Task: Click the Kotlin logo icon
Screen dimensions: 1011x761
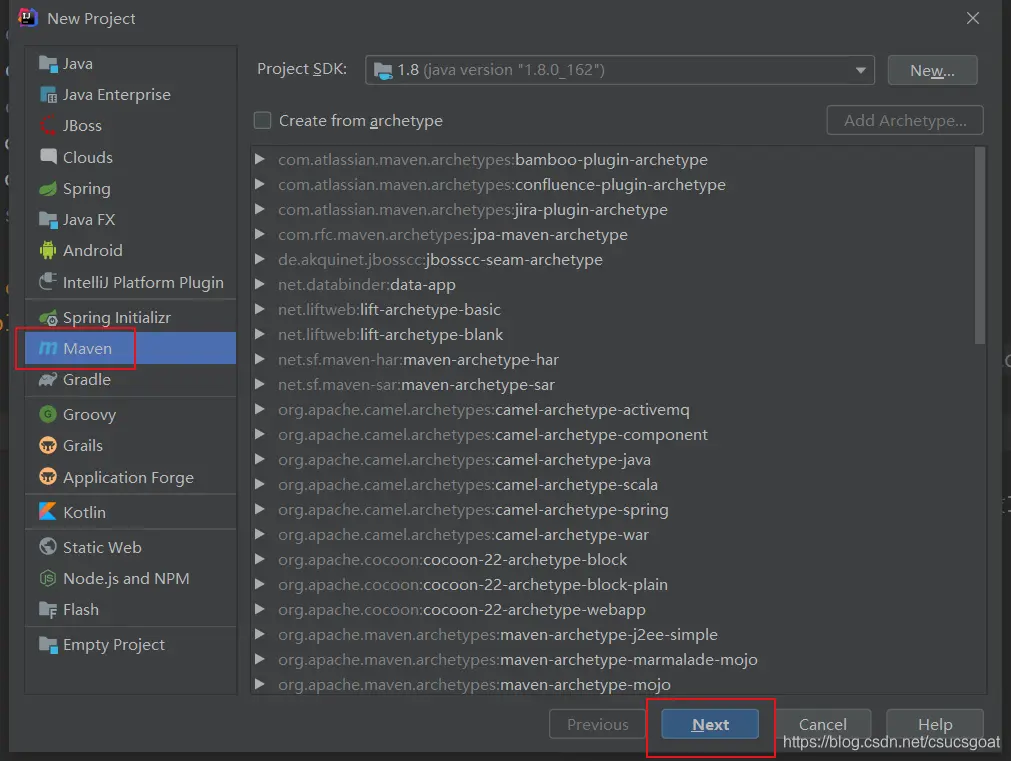Action: tap(47, 512)
